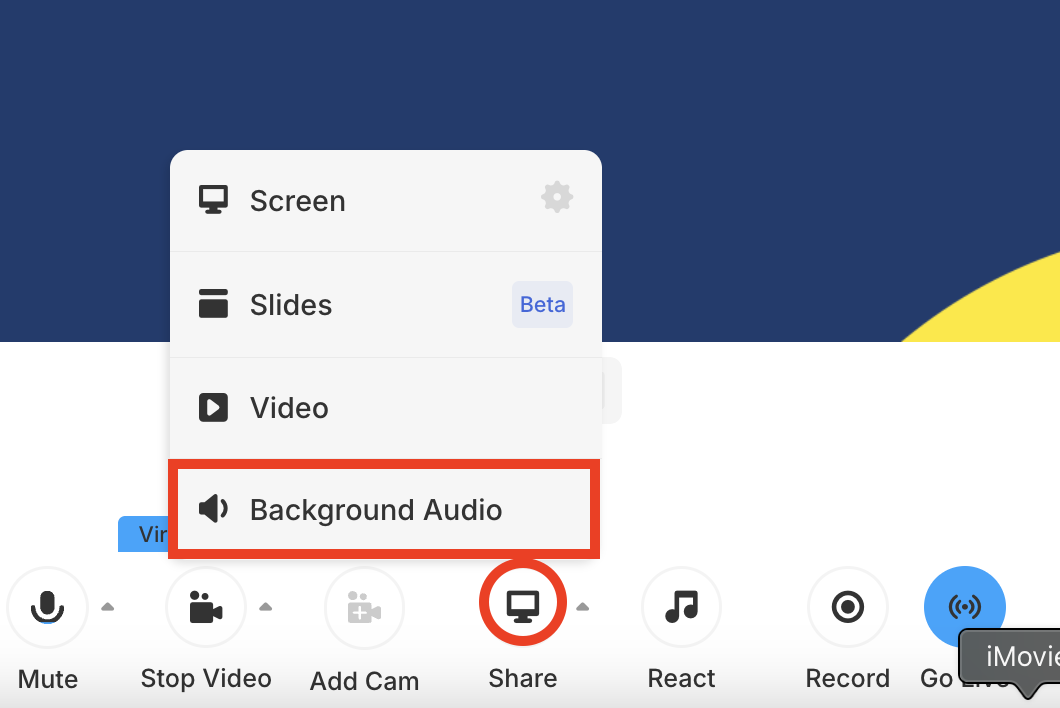The image size is (1060, 708).
Task: Expand the Share options arrow
Action: pos(581,606)
